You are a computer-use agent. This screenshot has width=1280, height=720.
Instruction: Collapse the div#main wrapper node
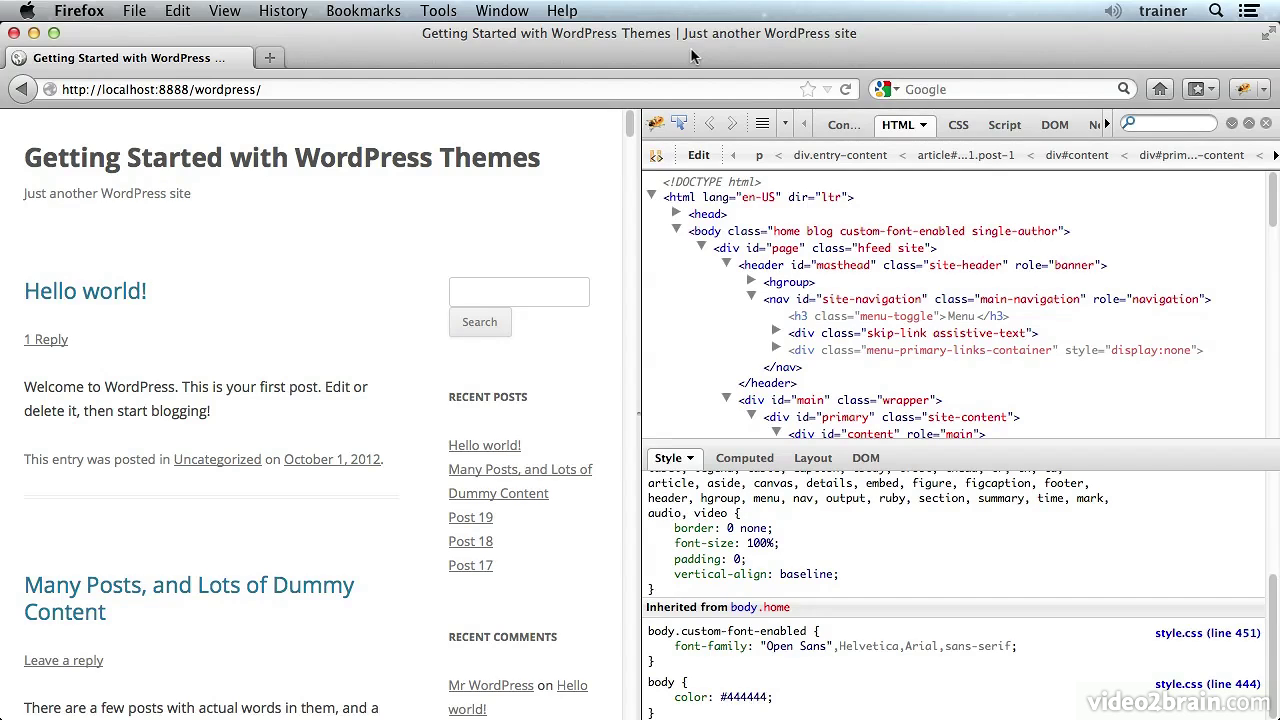[727, 399]
